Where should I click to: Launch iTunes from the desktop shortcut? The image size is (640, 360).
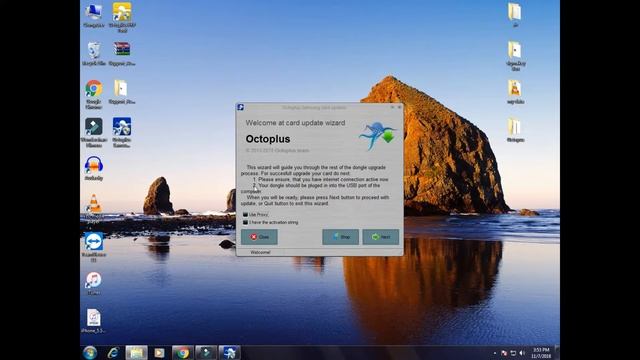[93, 283]
